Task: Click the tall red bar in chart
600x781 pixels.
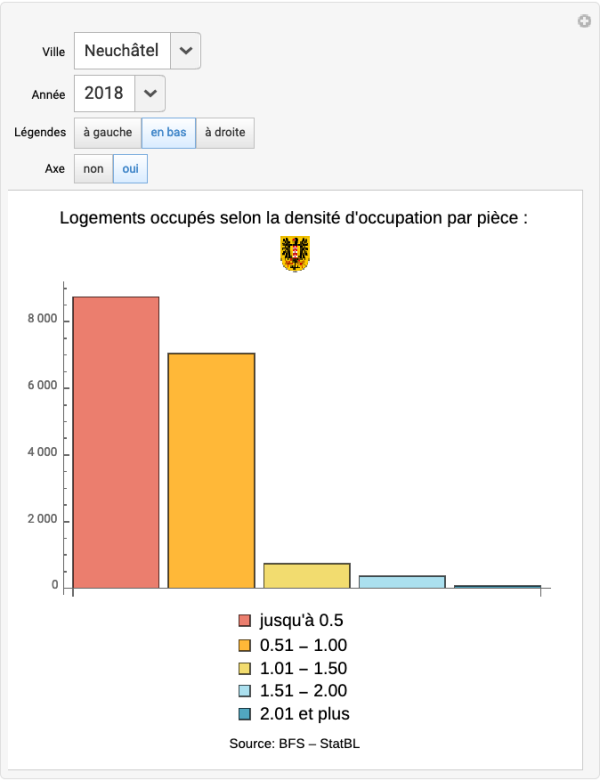Action: (116, 442)
